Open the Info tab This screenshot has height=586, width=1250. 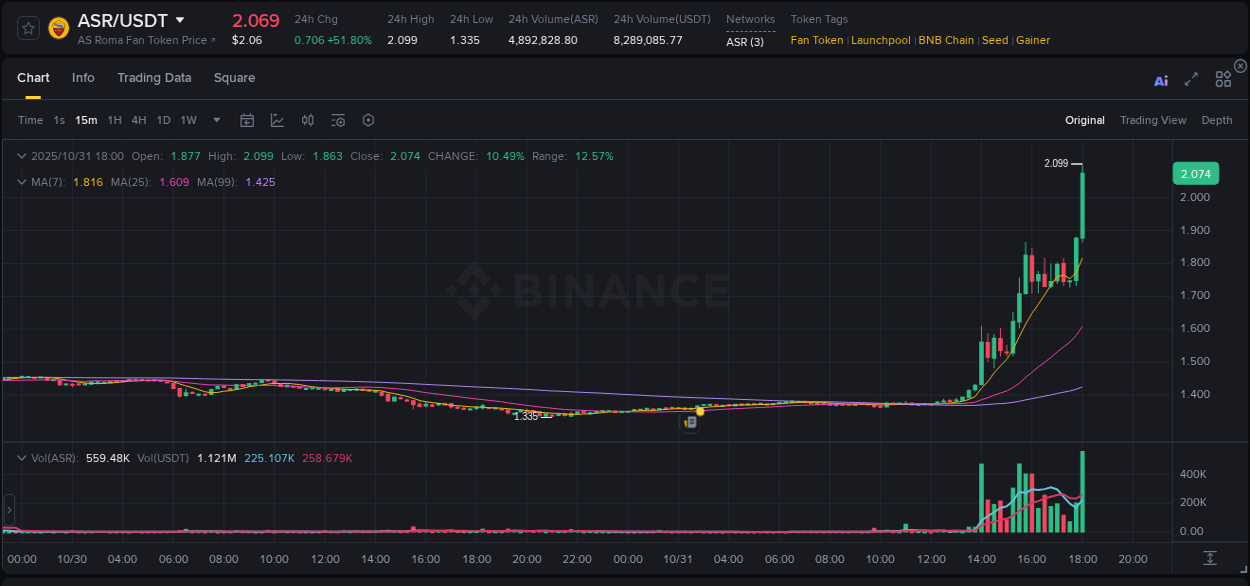pos(83,78)
